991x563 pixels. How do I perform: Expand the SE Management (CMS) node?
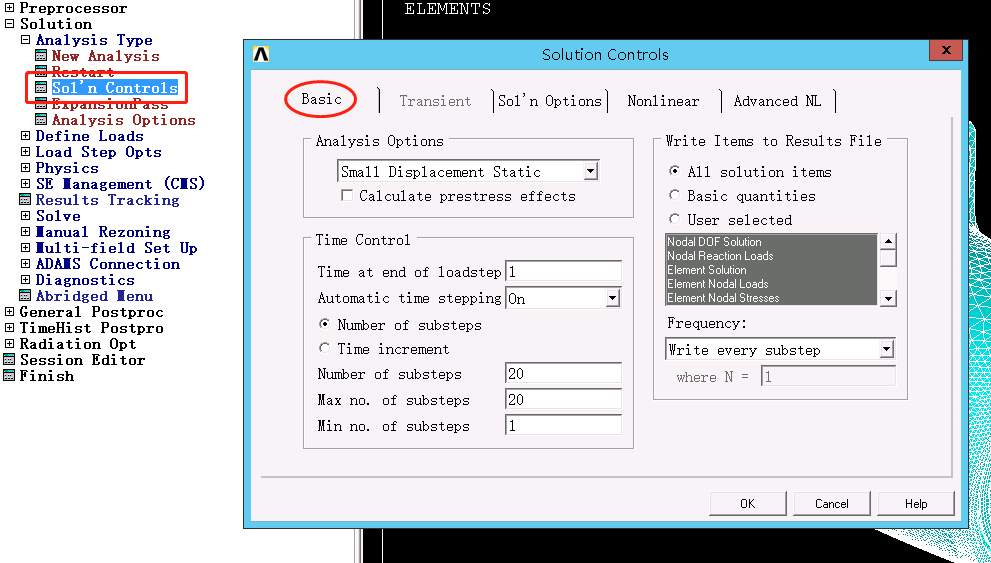(25, 183)
